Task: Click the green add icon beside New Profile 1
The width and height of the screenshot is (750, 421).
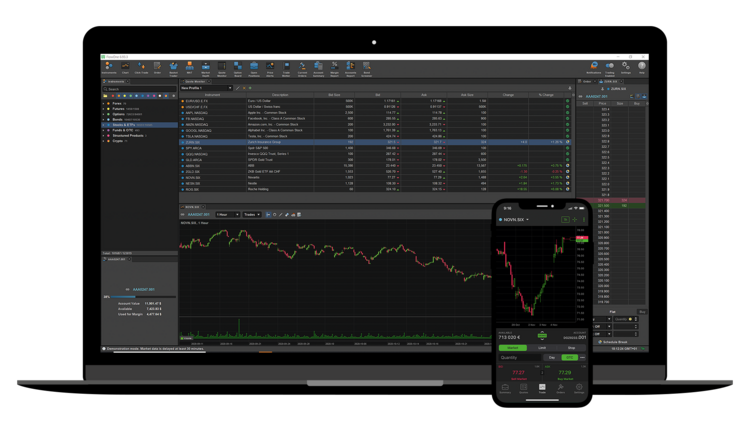Action: tap(250, 88)
